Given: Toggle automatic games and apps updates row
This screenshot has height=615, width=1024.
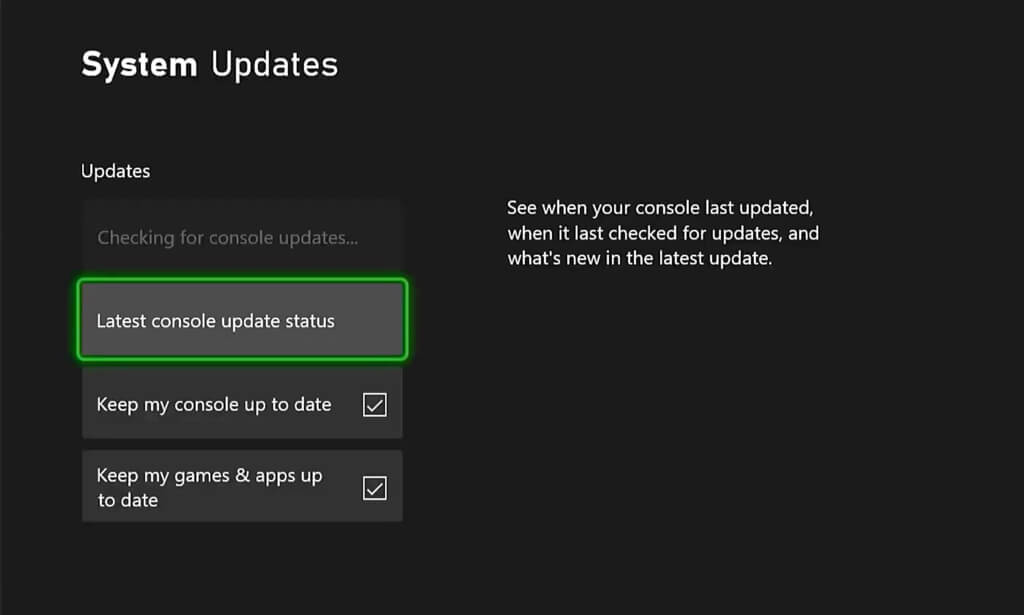Looking at the screenshot, I should point(242,486).
